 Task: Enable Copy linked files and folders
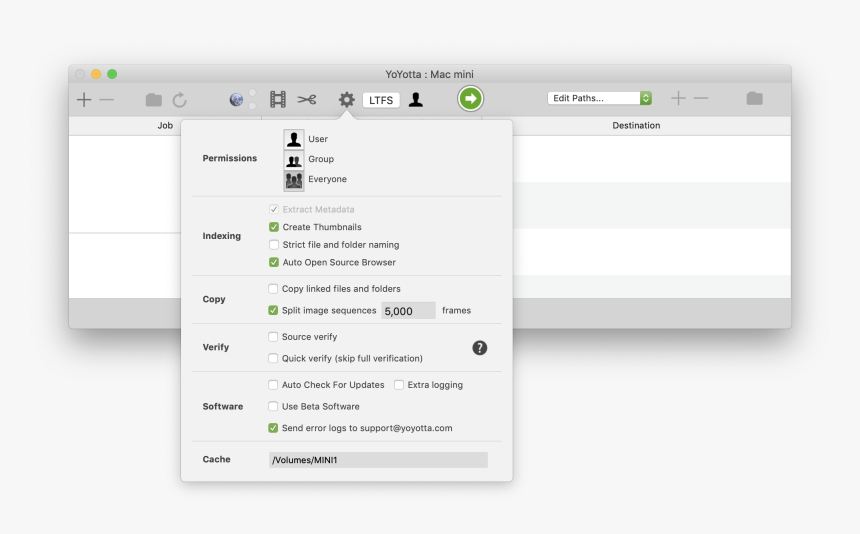click(x=273, y=289)
